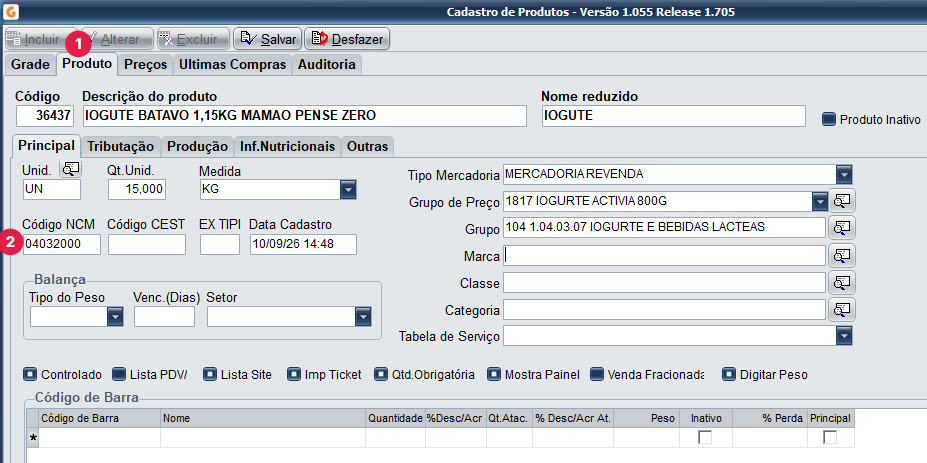
Task: Expand the Tabela de Serviço dropdown
Action: coord(844,337)
